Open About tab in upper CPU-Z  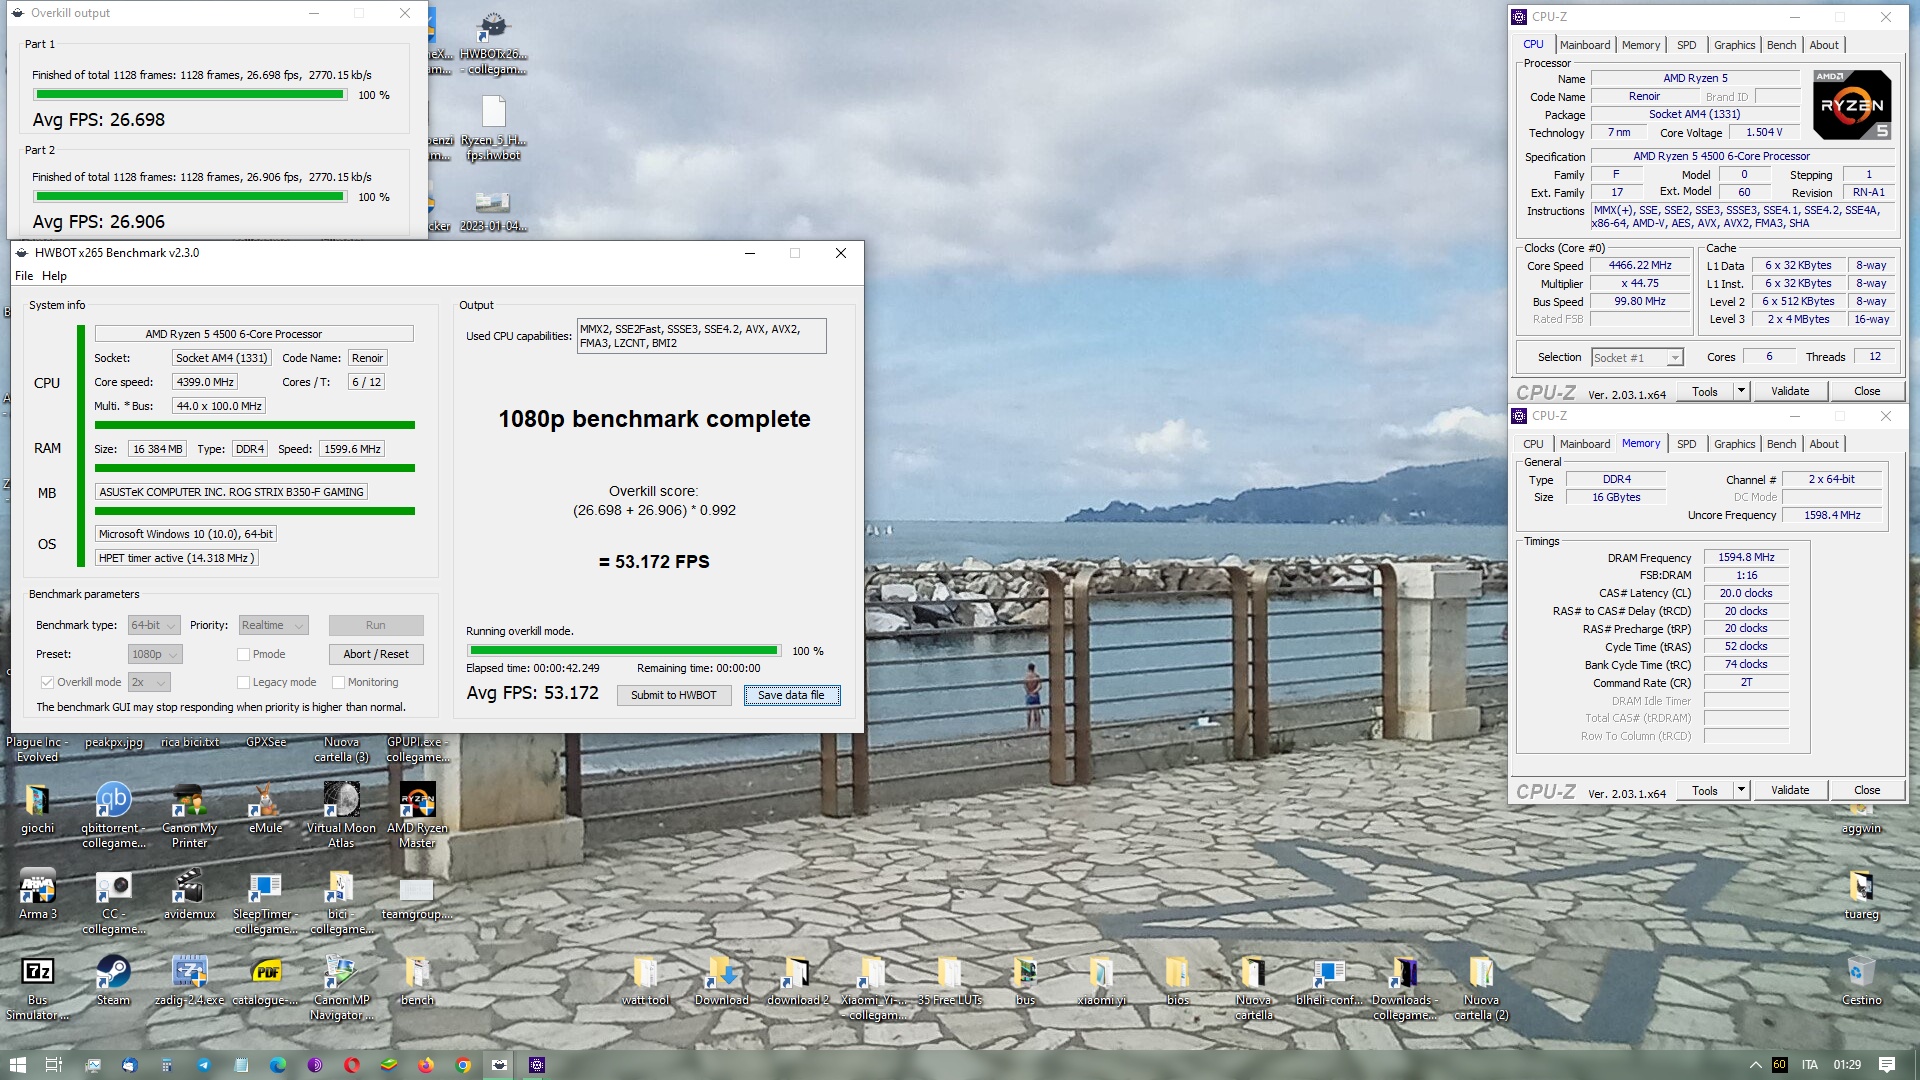click(1824, 45)
